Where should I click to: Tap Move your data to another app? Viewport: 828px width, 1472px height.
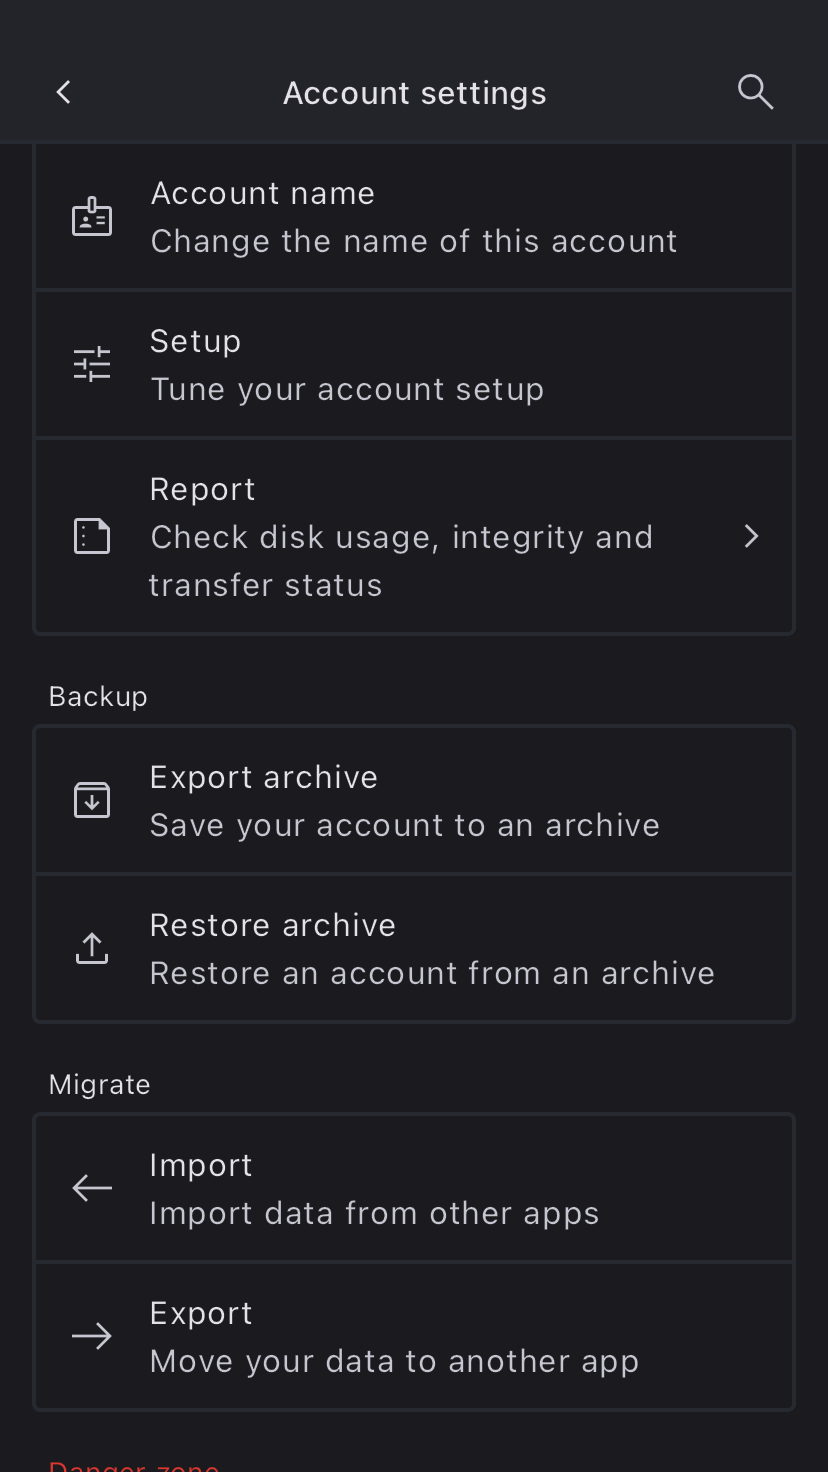coord(394,1361)
